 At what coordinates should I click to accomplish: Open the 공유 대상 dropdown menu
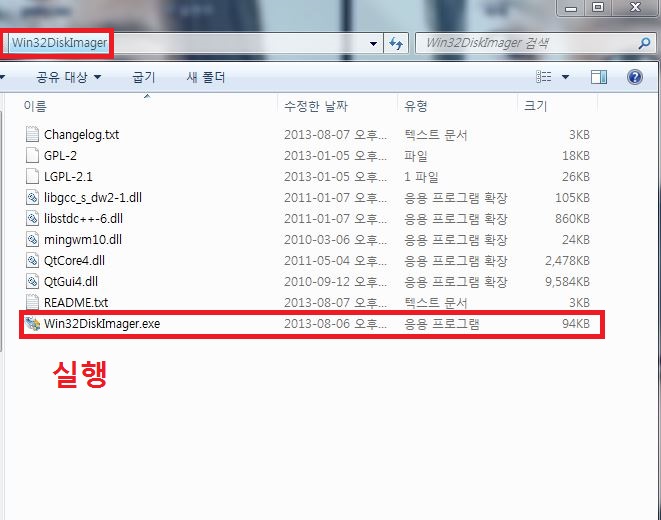click(x=68, y=77)
